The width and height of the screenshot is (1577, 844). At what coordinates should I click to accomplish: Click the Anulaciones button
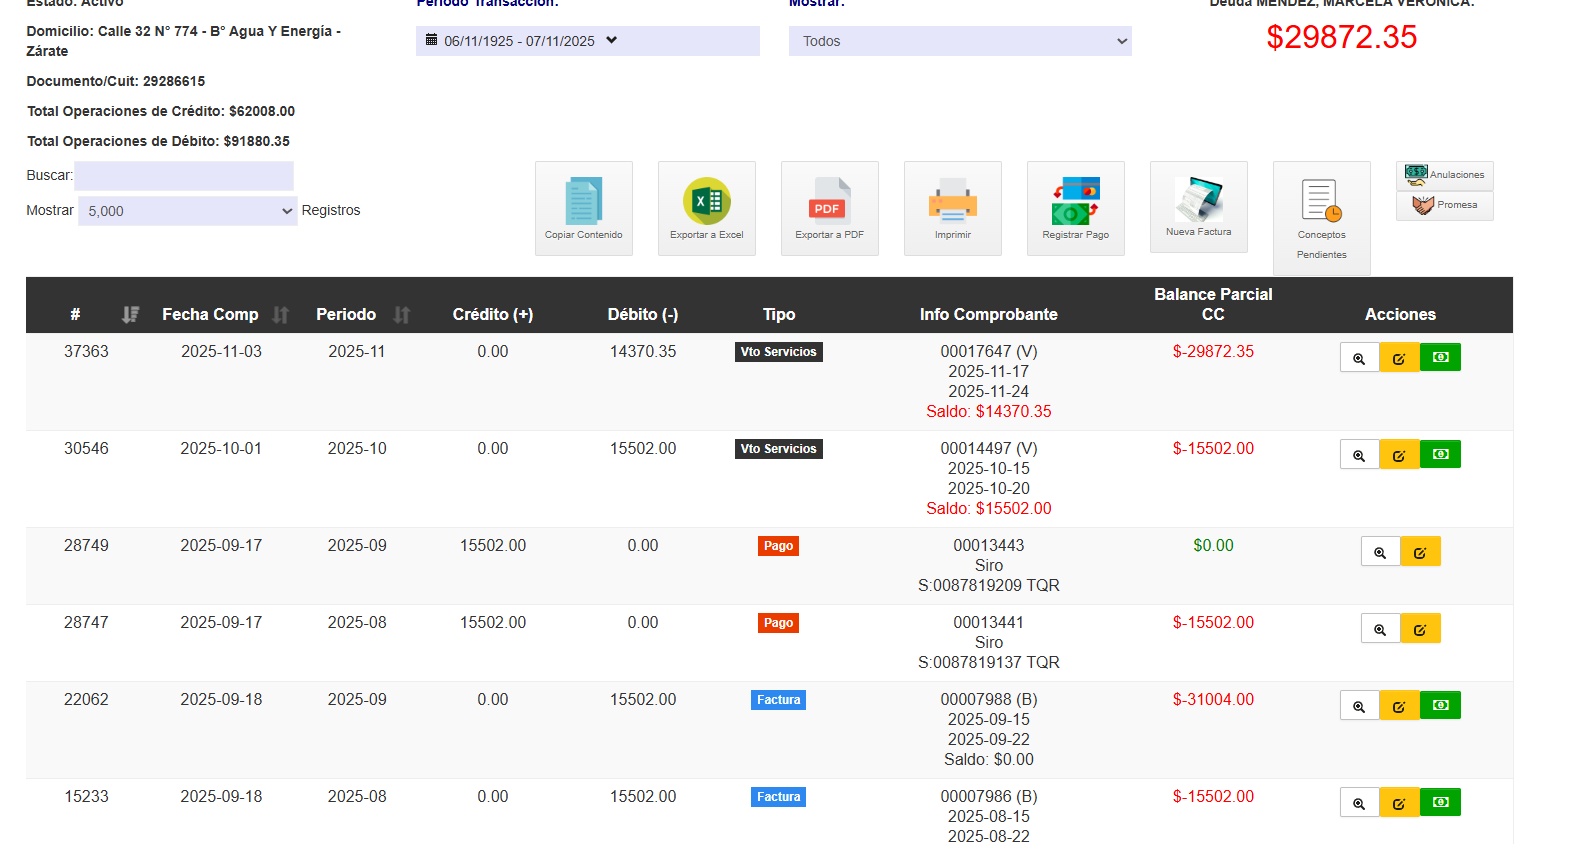point(1444,175)
